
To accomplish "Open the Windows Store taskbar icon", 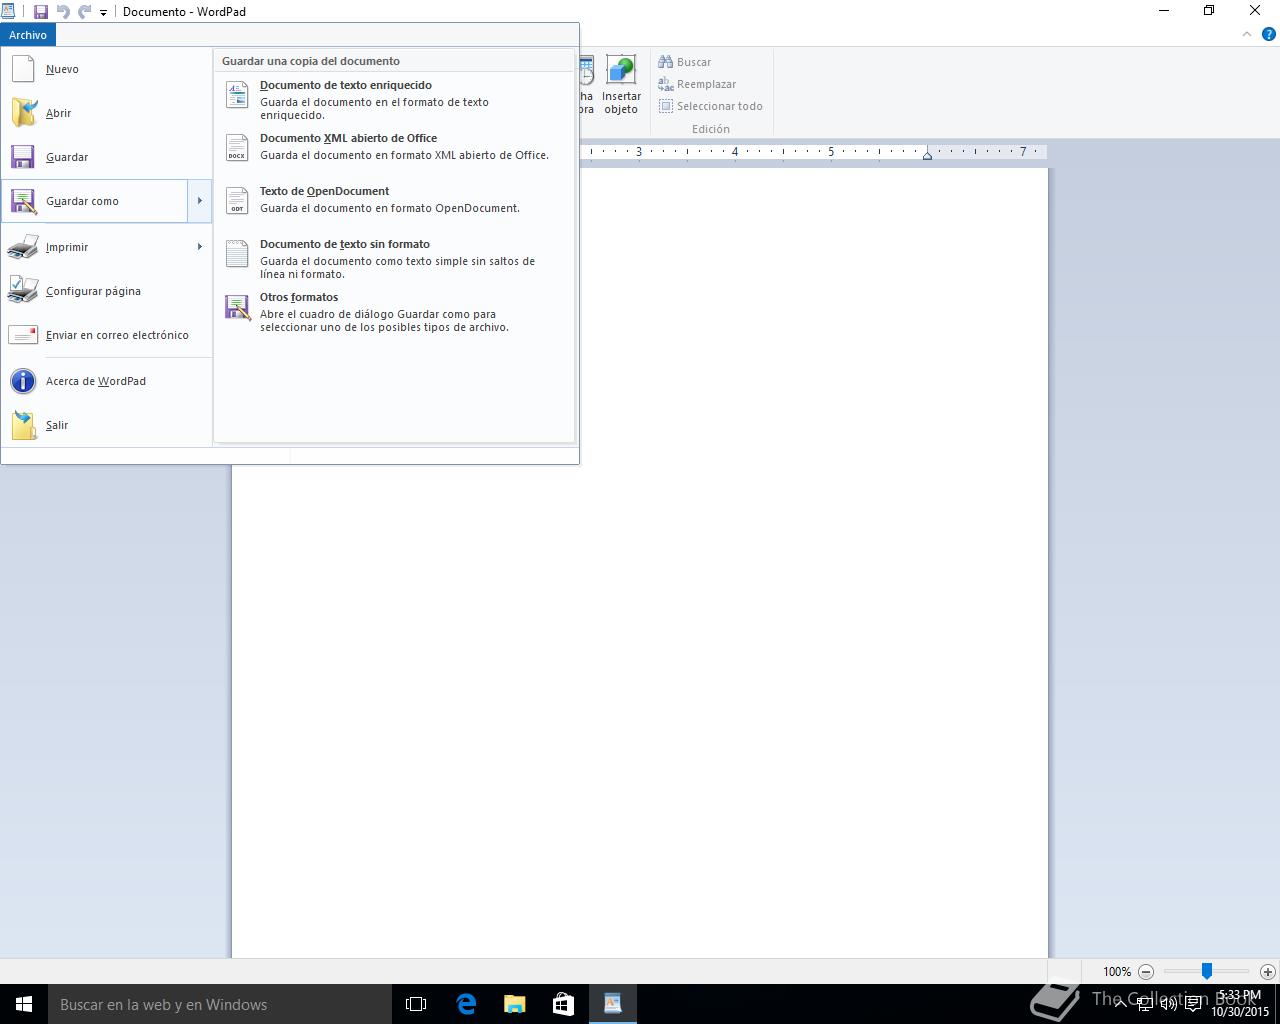I will [563, 1004].
